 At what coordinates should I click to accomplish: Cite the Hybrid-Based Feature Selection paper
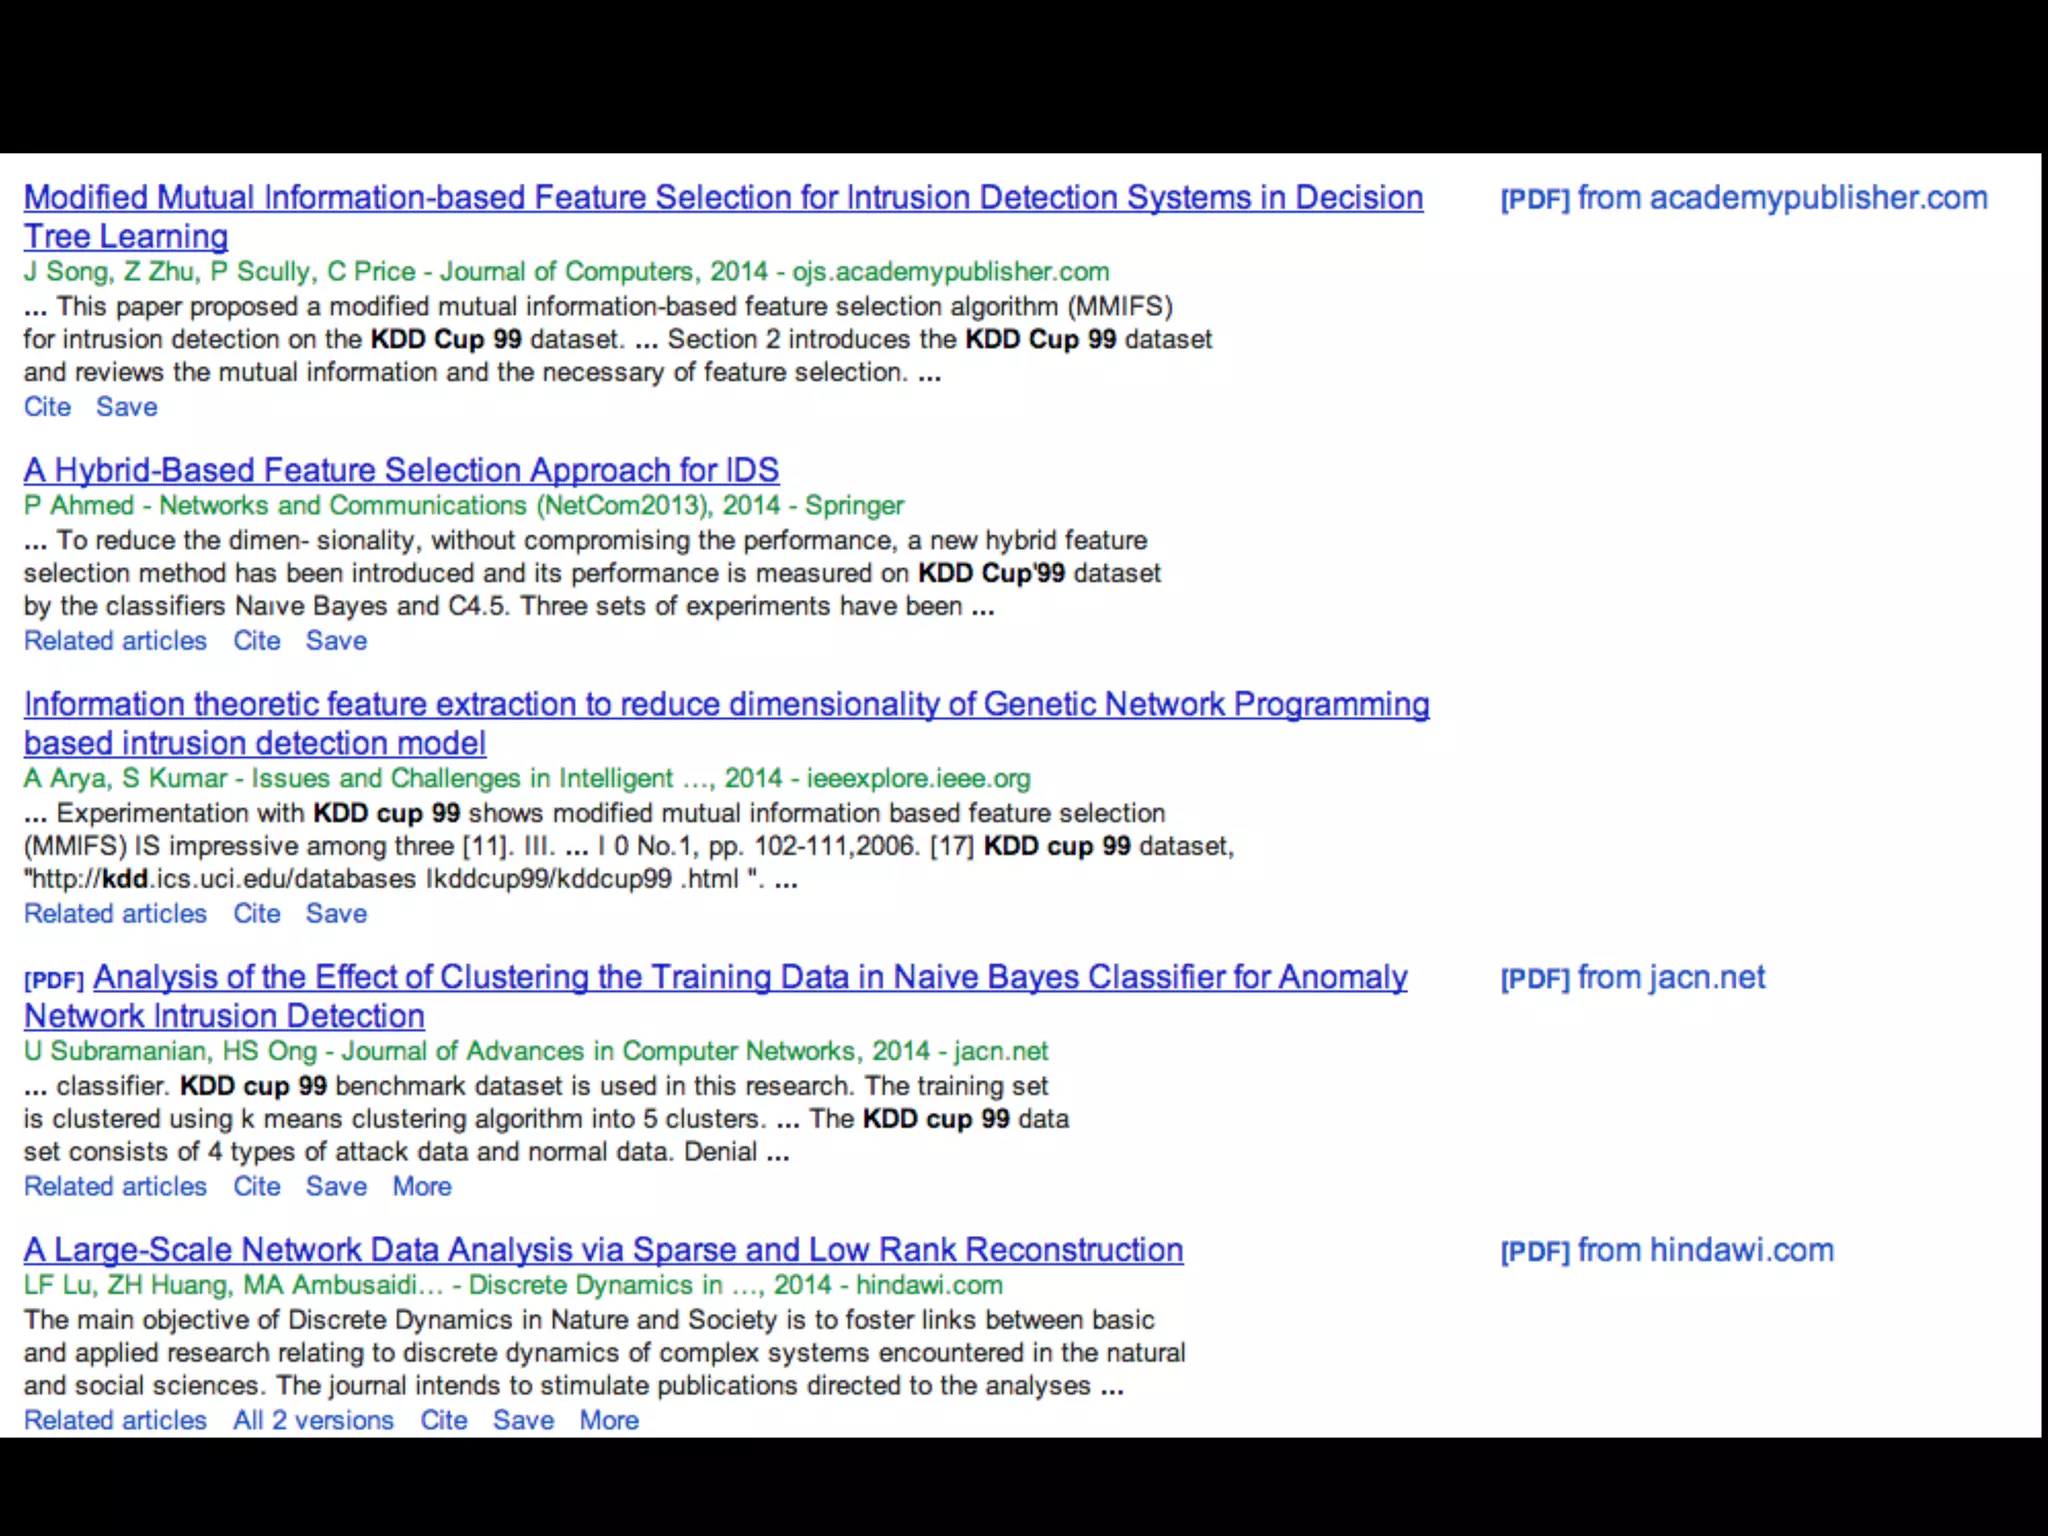[256, 641]
